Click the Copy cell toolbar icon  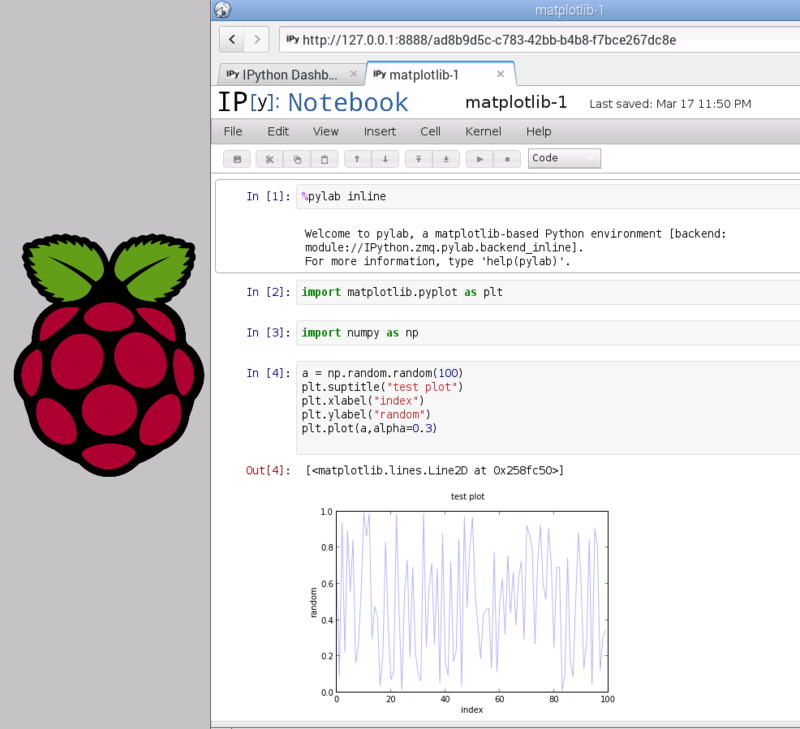click(297, 159)
